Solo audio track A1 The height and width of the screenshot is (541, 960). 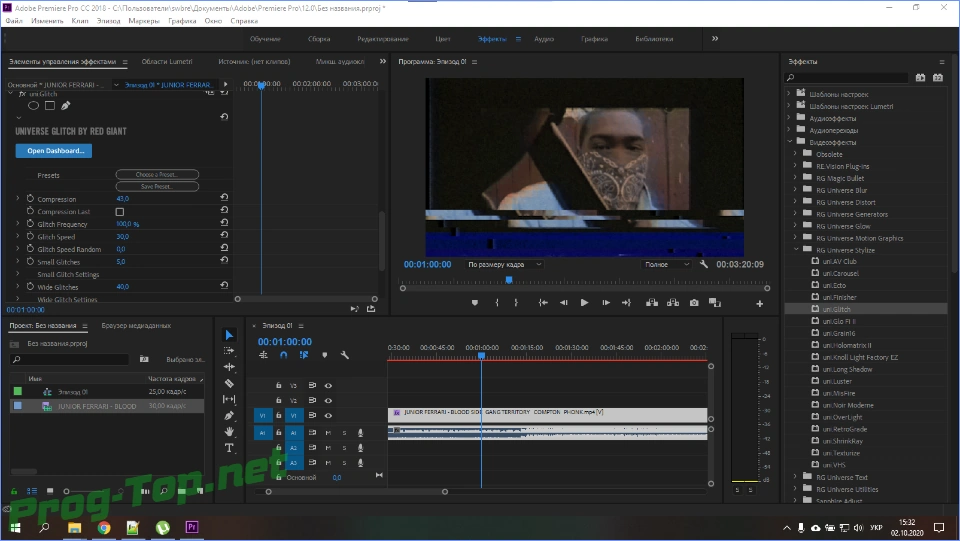[344, 433]
